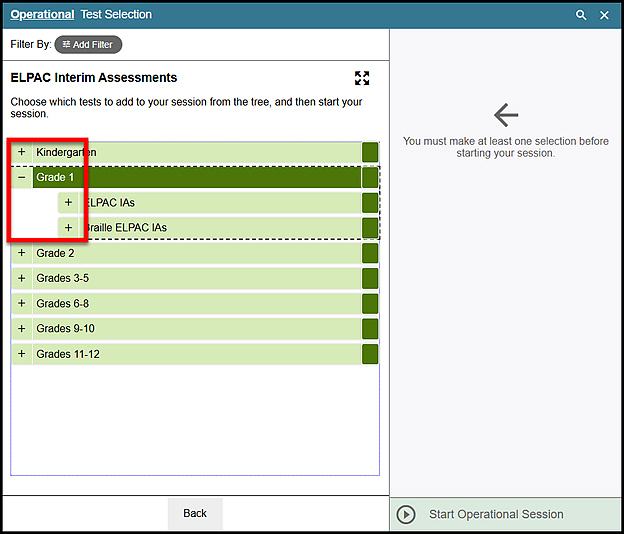Screen dimensions: 624x534
Task: Expand the Grades 3-5 tree node
Action: point(22,278)
